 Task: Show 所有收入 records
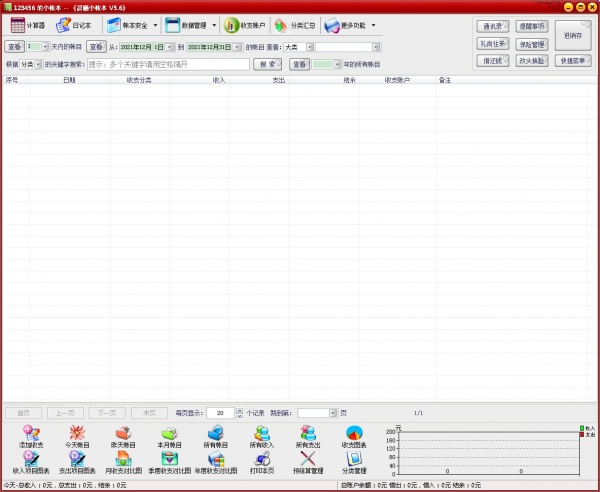coord(262,435)
